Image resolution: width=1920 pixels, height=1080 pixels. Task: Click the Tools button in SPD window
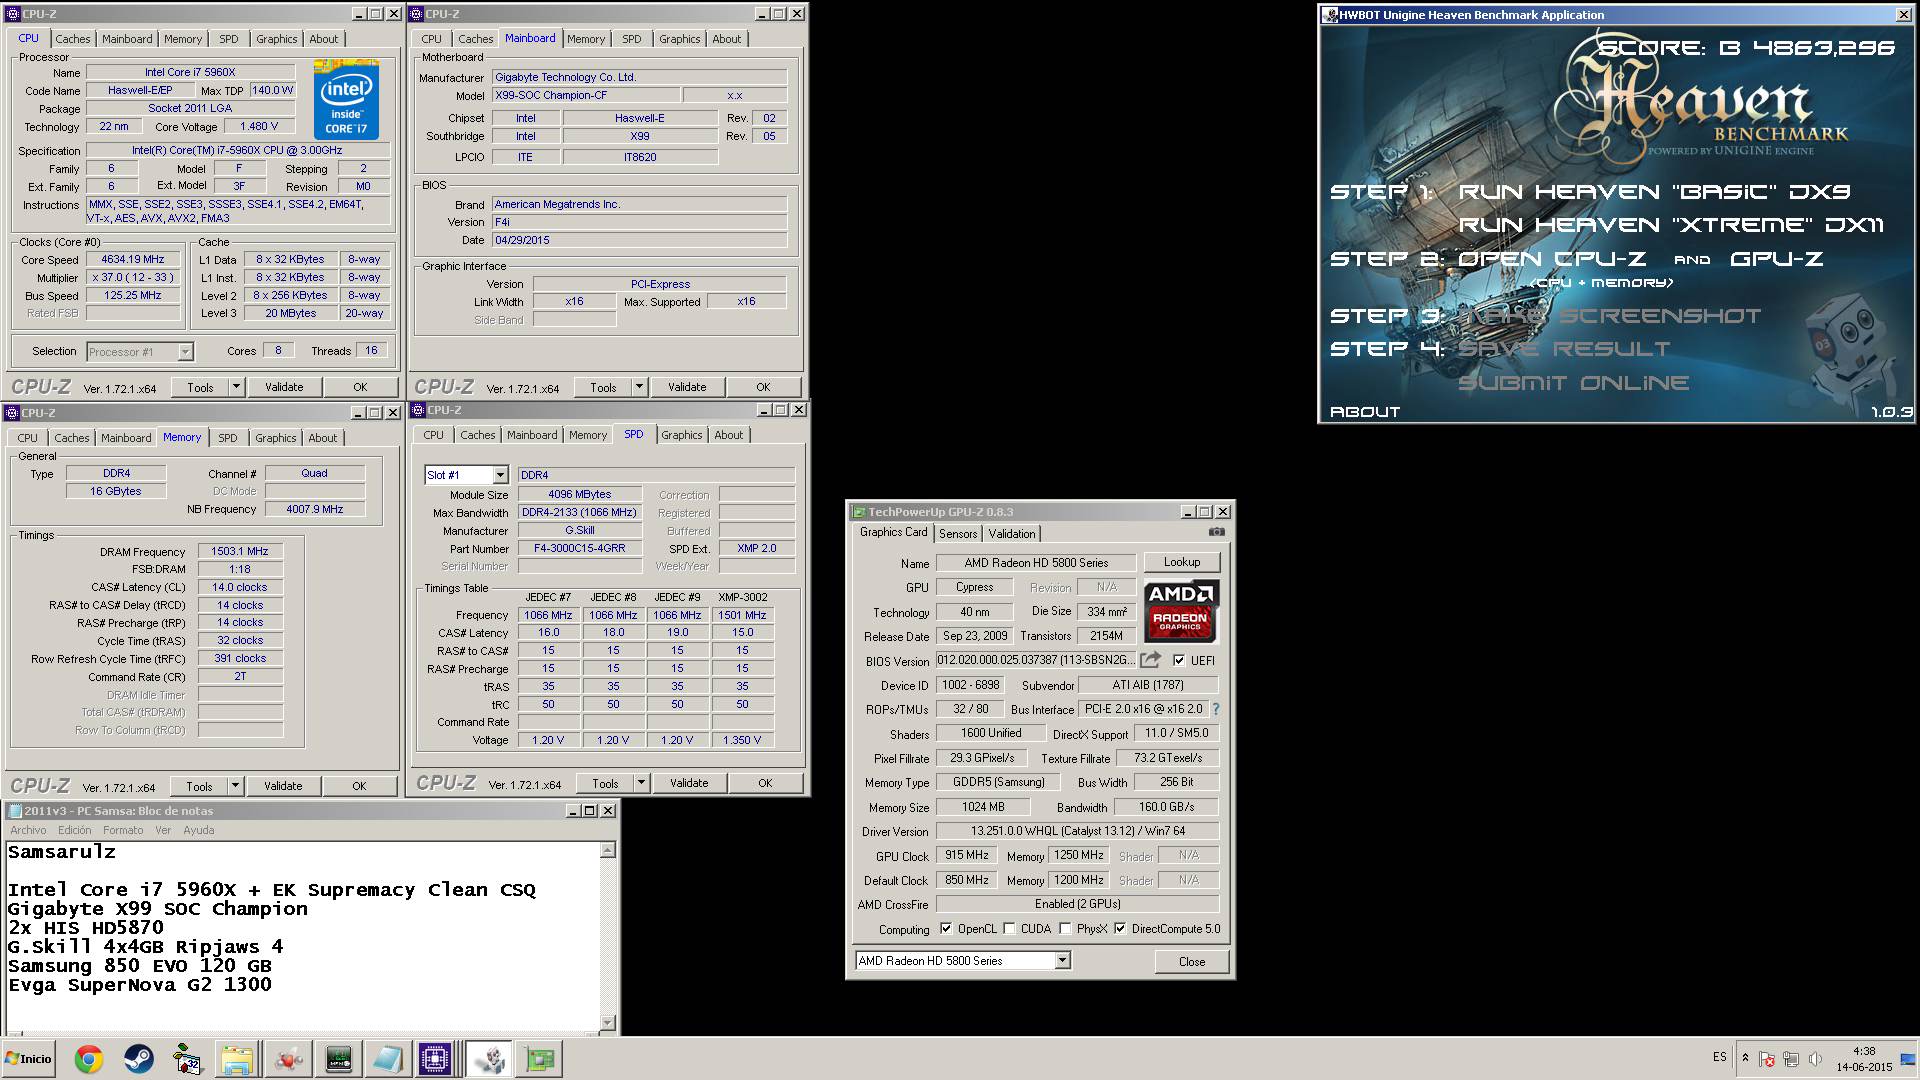(x=605, y=783)
